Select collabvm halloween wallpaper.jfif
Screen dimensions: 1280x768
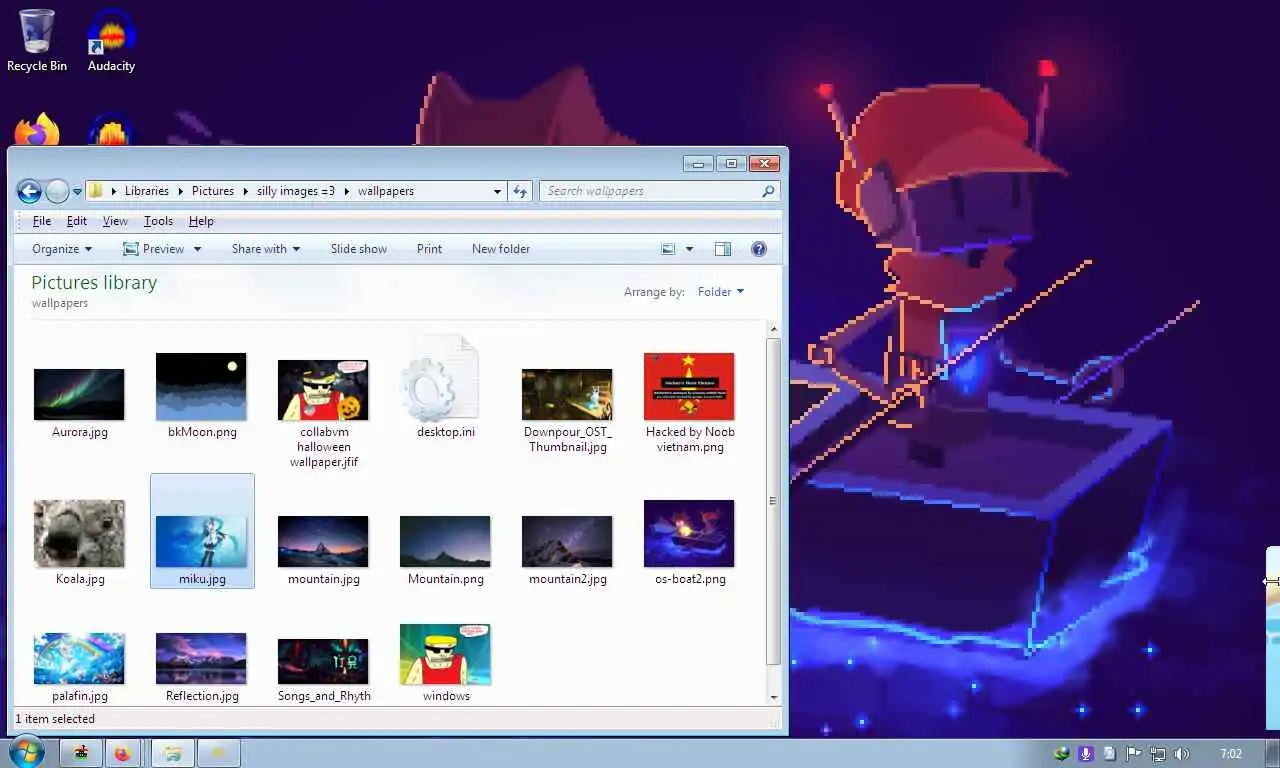pyautogui.click(x=323, y=389)
